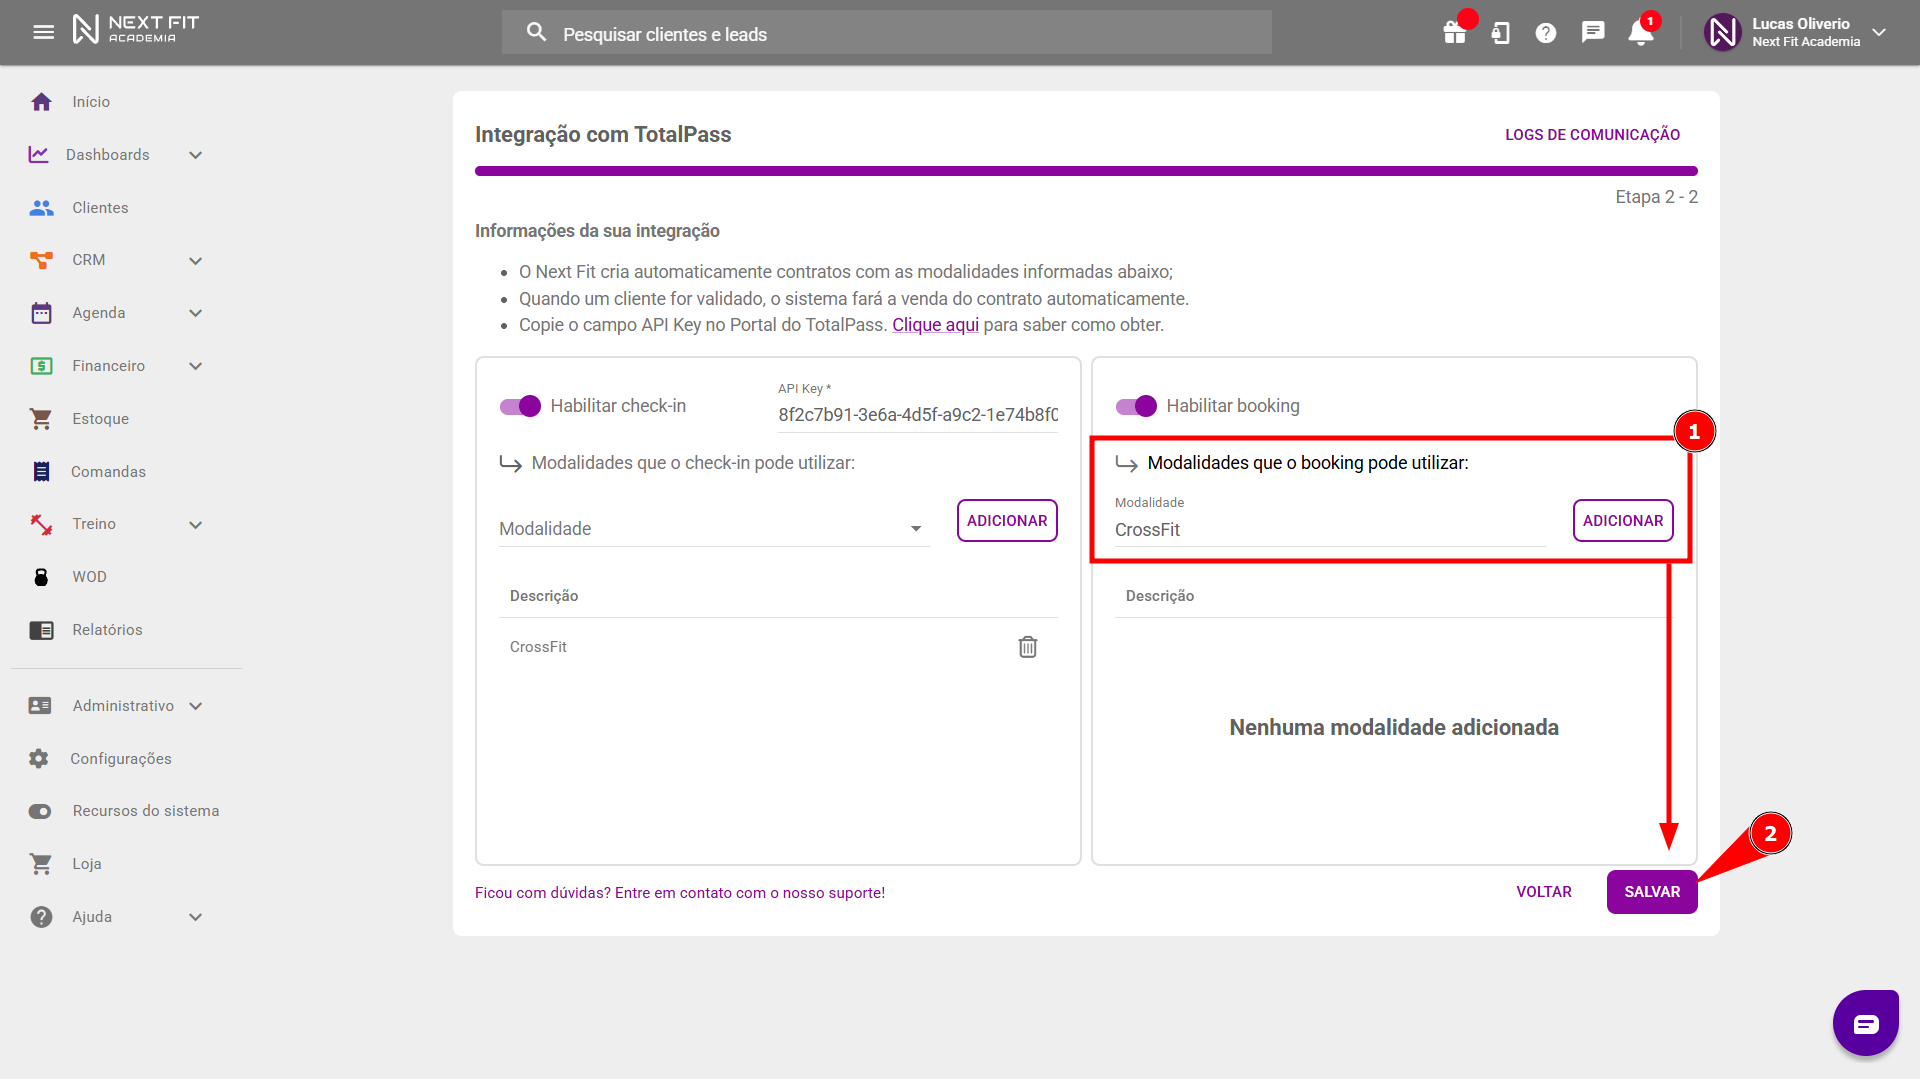Click the SALVAR button
1920x1079 pixels.
[1652, 892]
